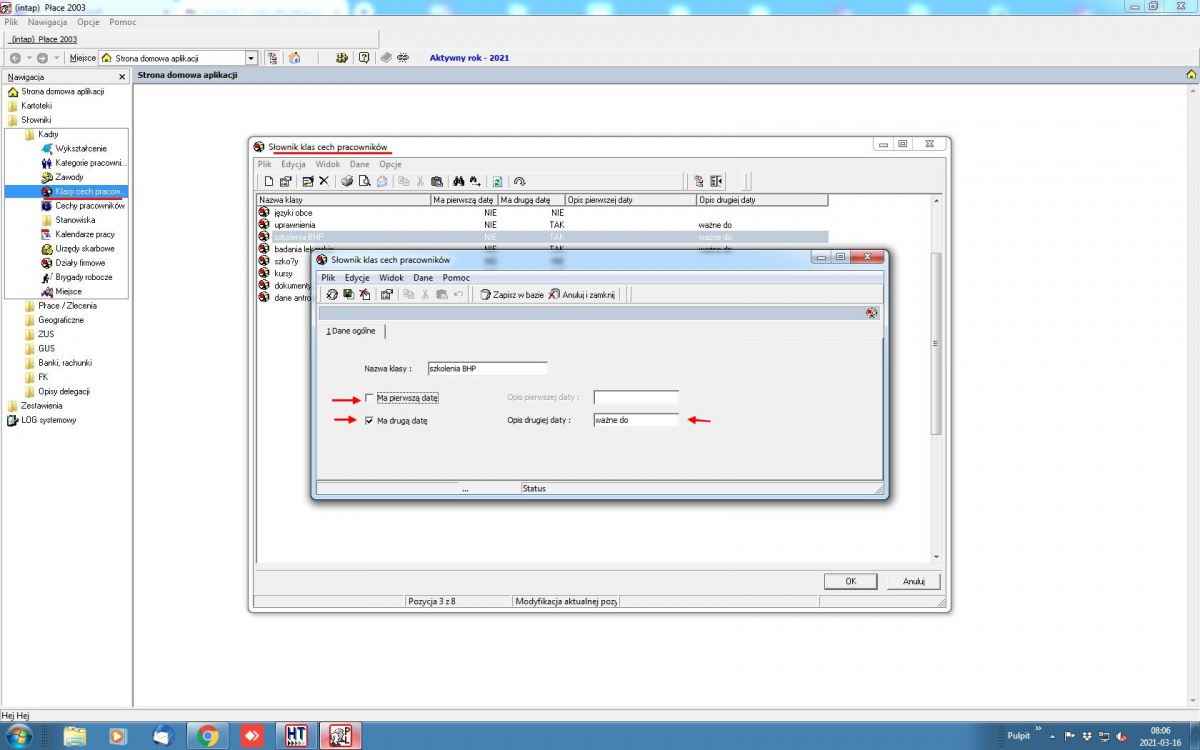Click the OK button in dictionary window
Viewport: 1200px width, 750px height.
point(850,581)
